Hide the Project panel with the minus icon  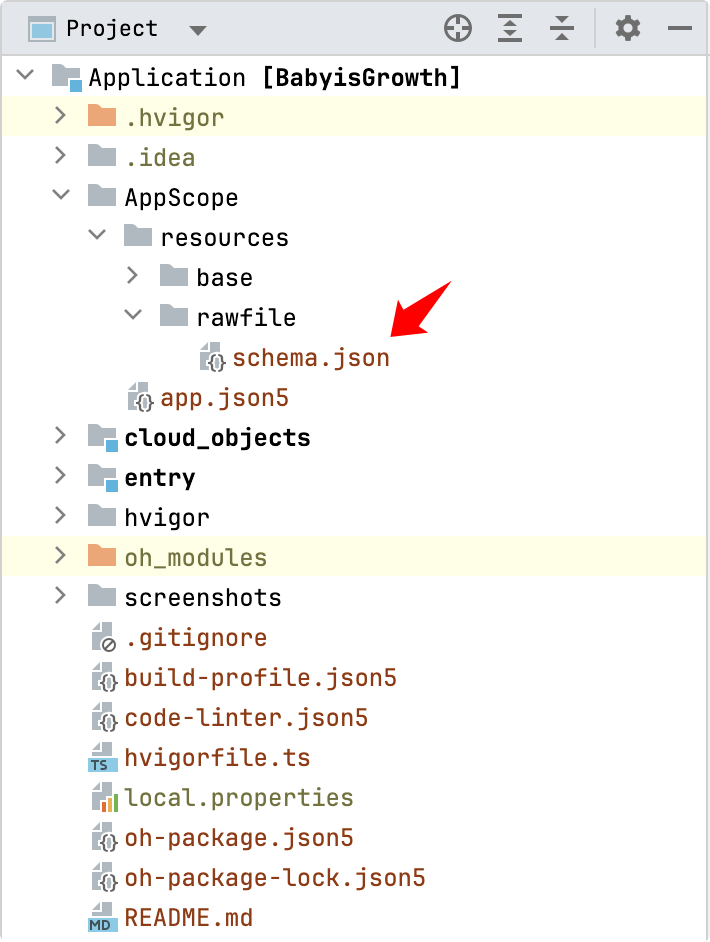(679, 28)
